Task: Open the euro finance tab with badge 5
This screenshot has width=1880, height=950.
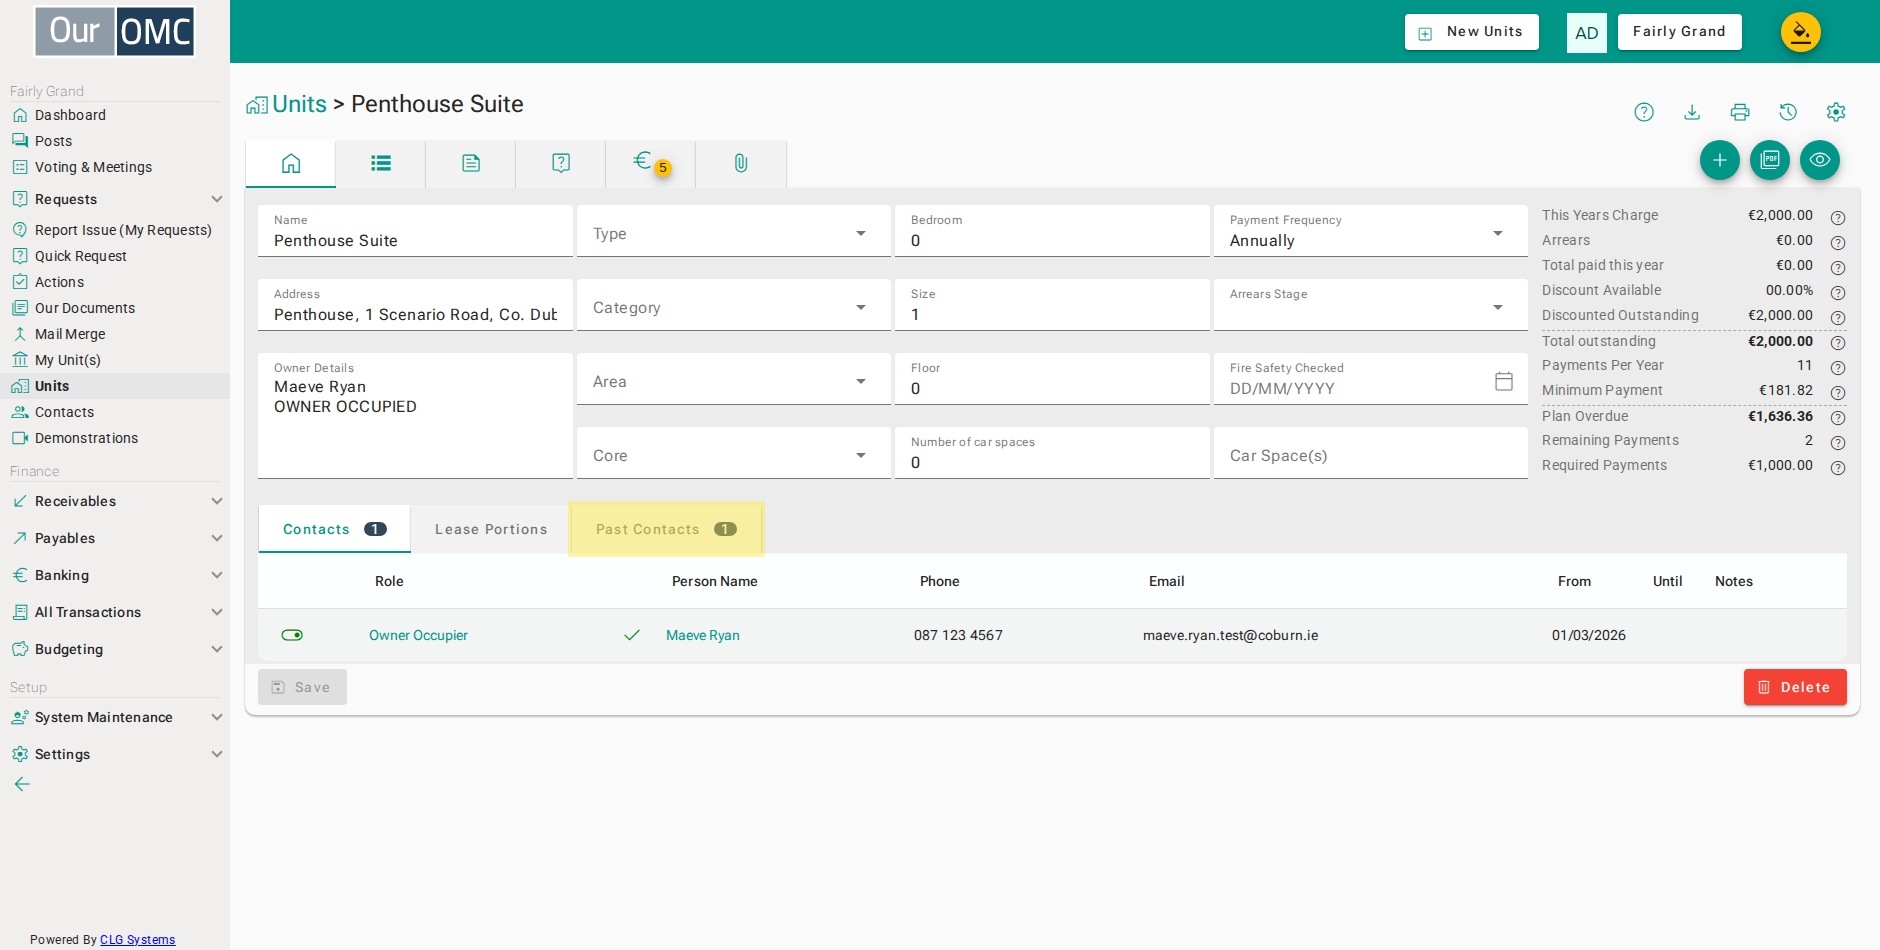Action: pos(650,163)
